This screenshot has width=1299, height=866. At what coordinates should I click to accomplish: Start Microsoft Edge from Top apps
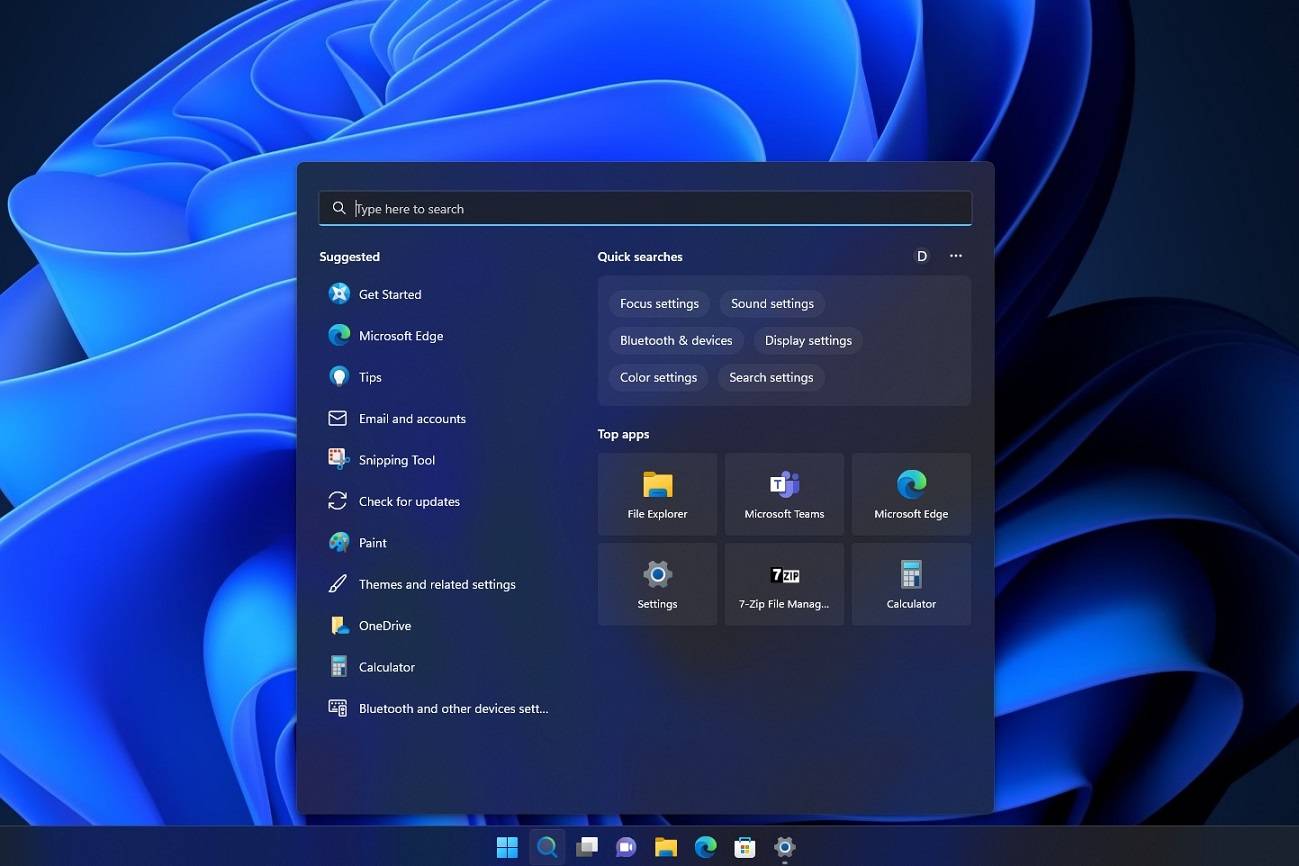tap(910, 493)
